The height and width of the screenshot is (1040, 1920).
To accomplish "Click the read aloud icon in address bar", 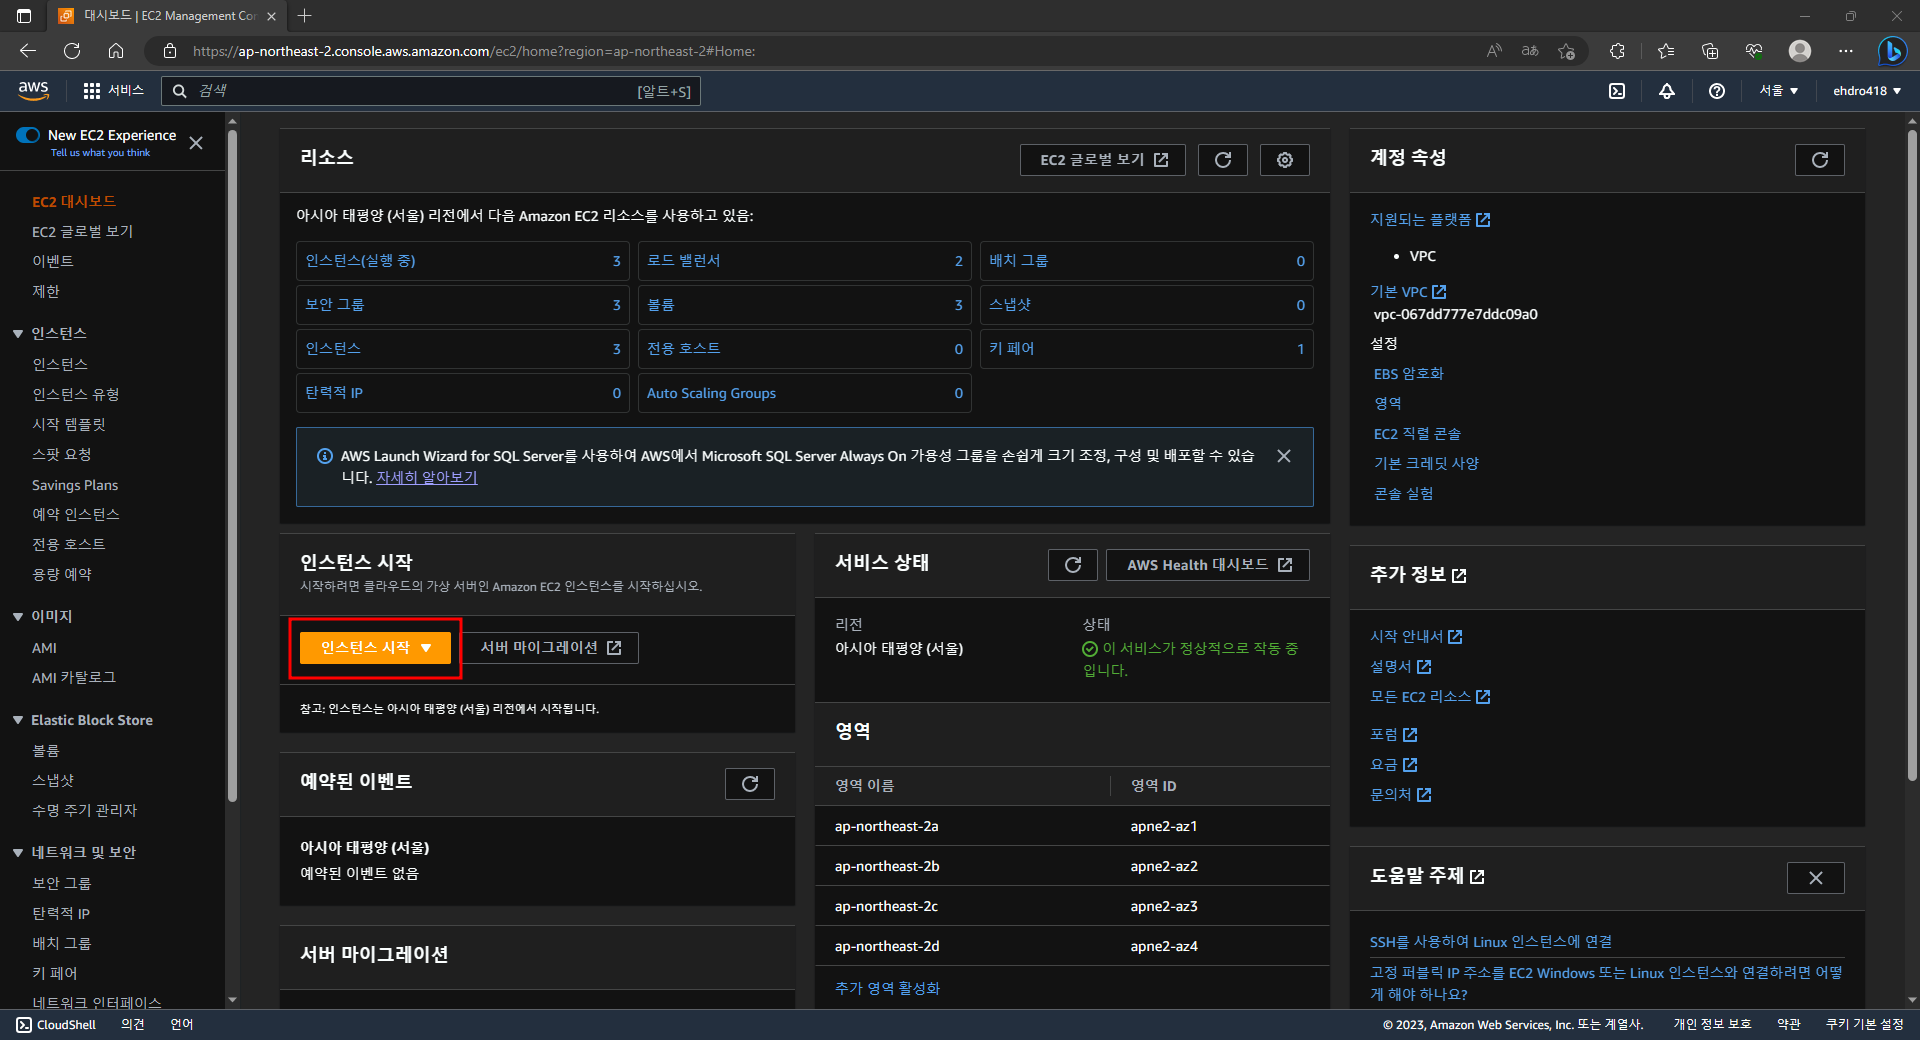I will pos(1494,51).
